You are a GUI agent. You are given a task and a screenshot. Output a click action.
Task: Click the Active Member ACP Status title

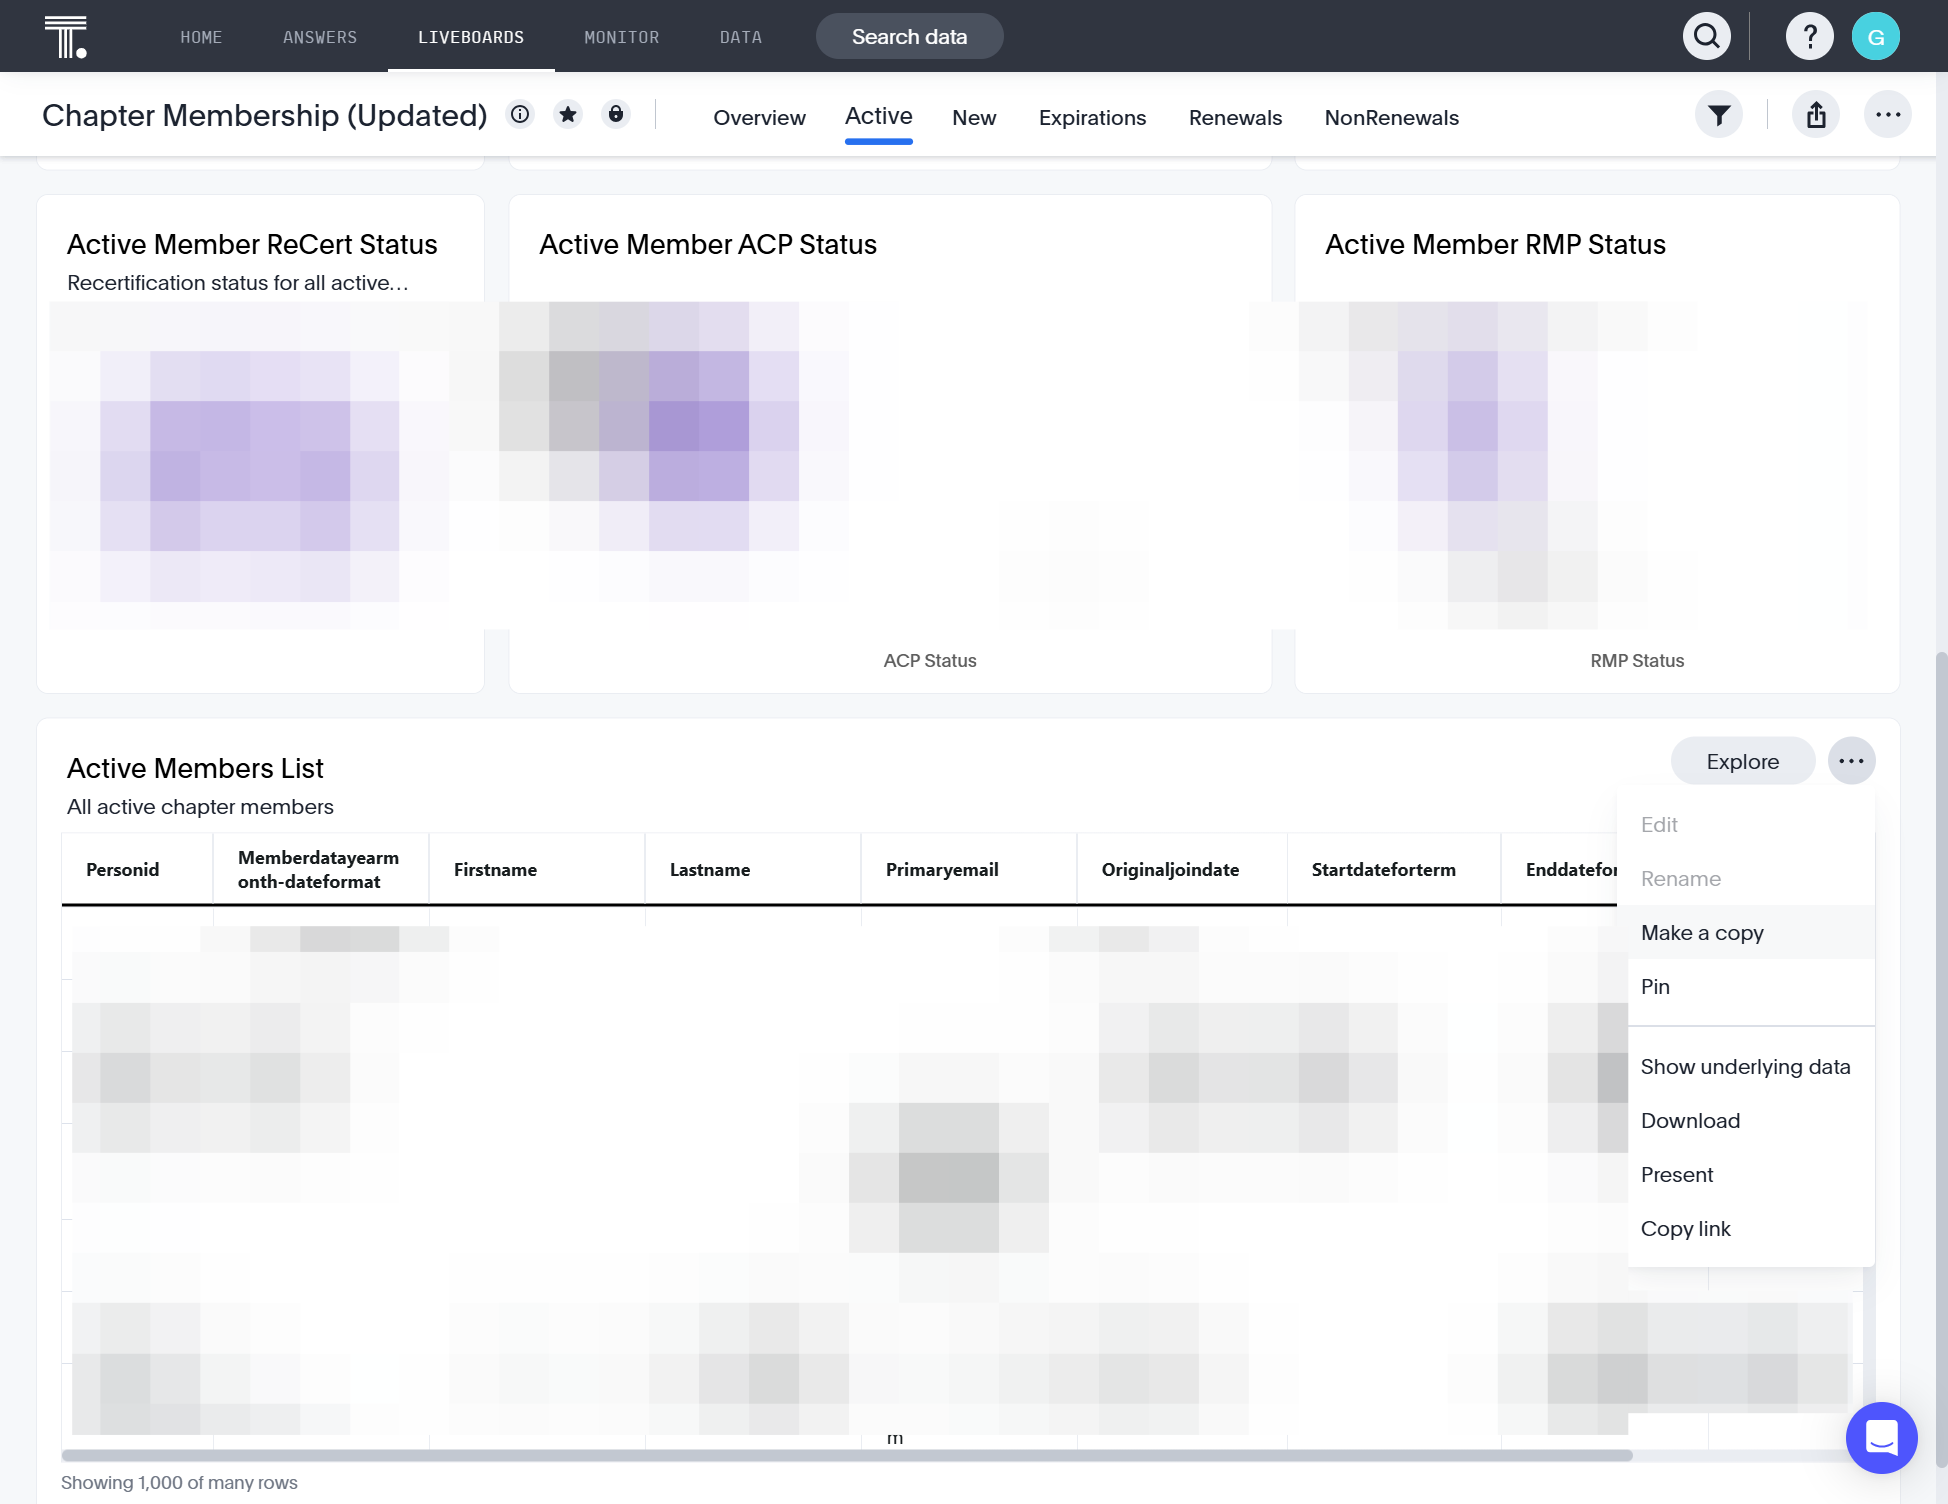pyautogui.click(x=708, y=244)
